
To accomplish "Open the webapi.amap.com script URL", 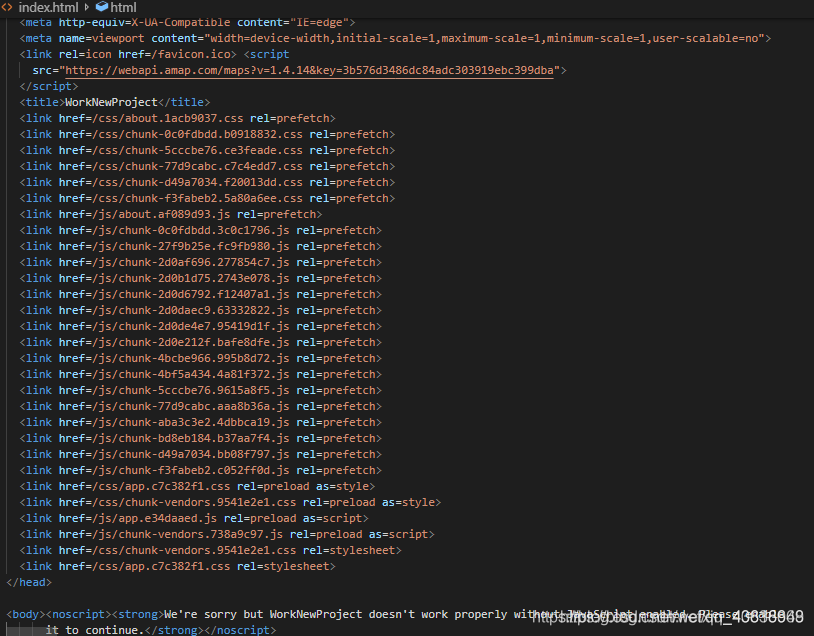I will [x=312, y=70].
